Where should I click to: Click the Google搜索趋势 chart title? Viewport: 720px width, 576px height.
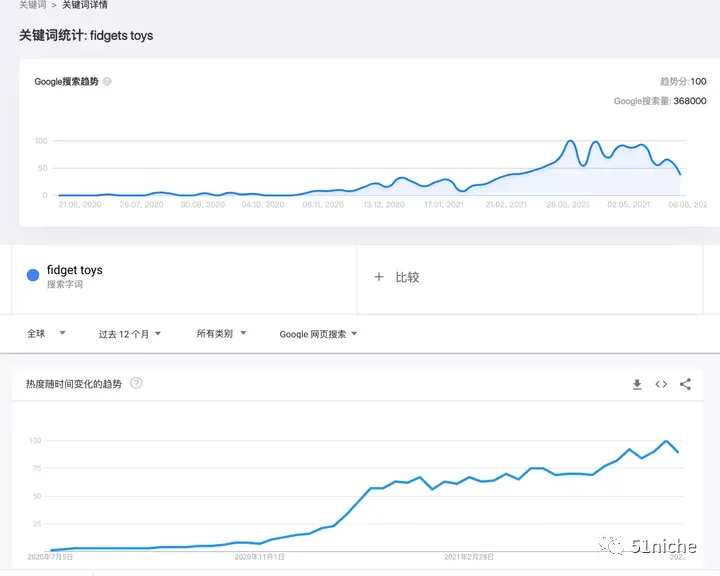(67, 82)
